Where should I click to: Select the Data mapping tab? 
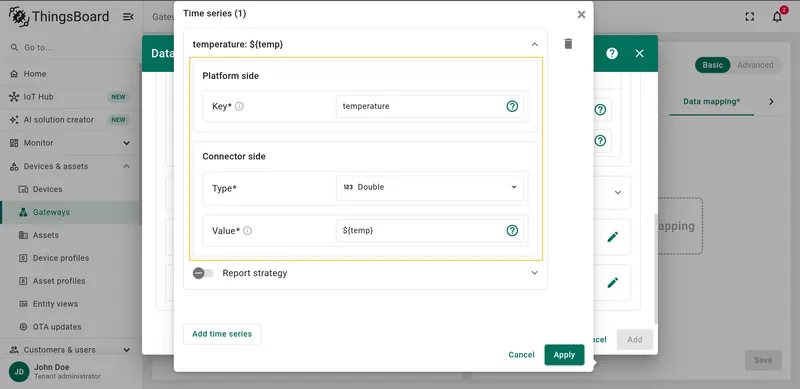(x=711, y=102)
